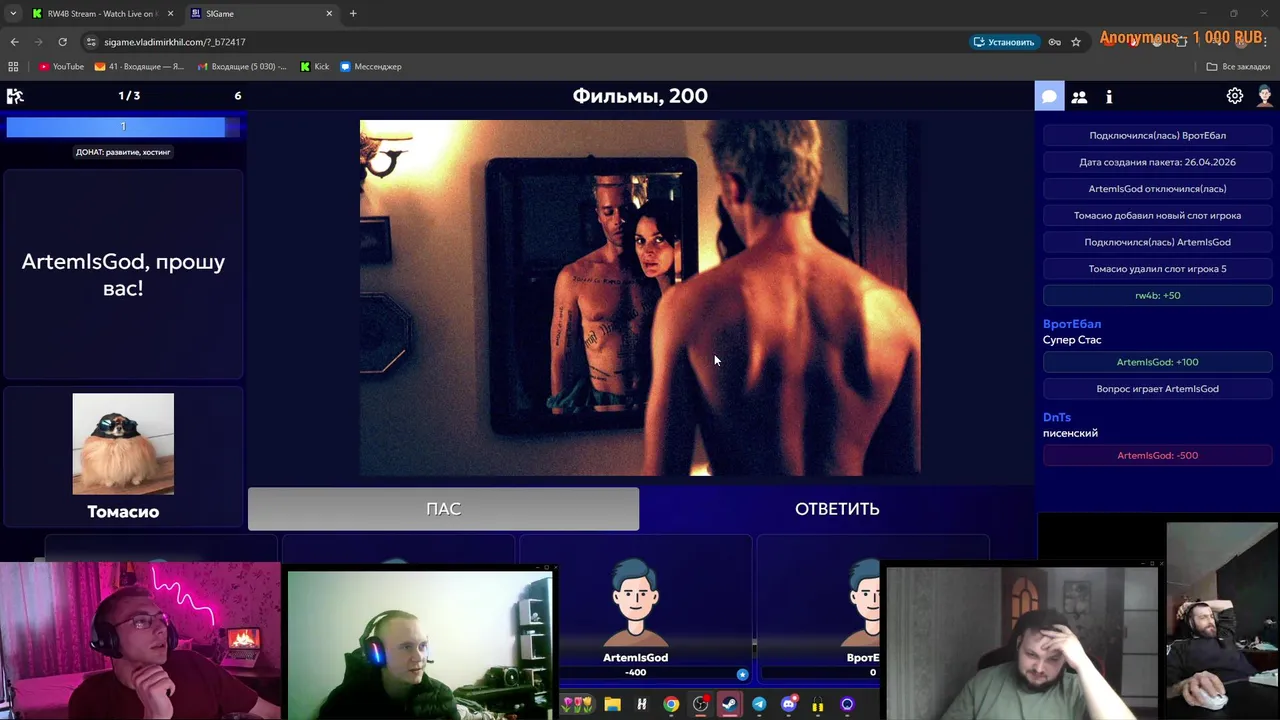Image resolution: width=1280 pixels, height=720 pixels.
Task: Open Chrome three-dot menu
Action: (1265, 42)
